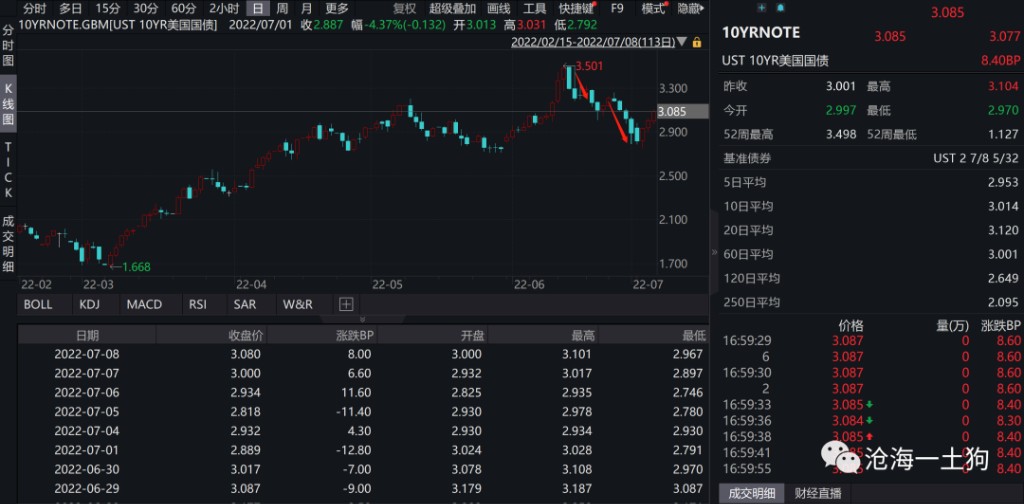
Task: Select the MACD indicator tab
Action: [144, 304]
